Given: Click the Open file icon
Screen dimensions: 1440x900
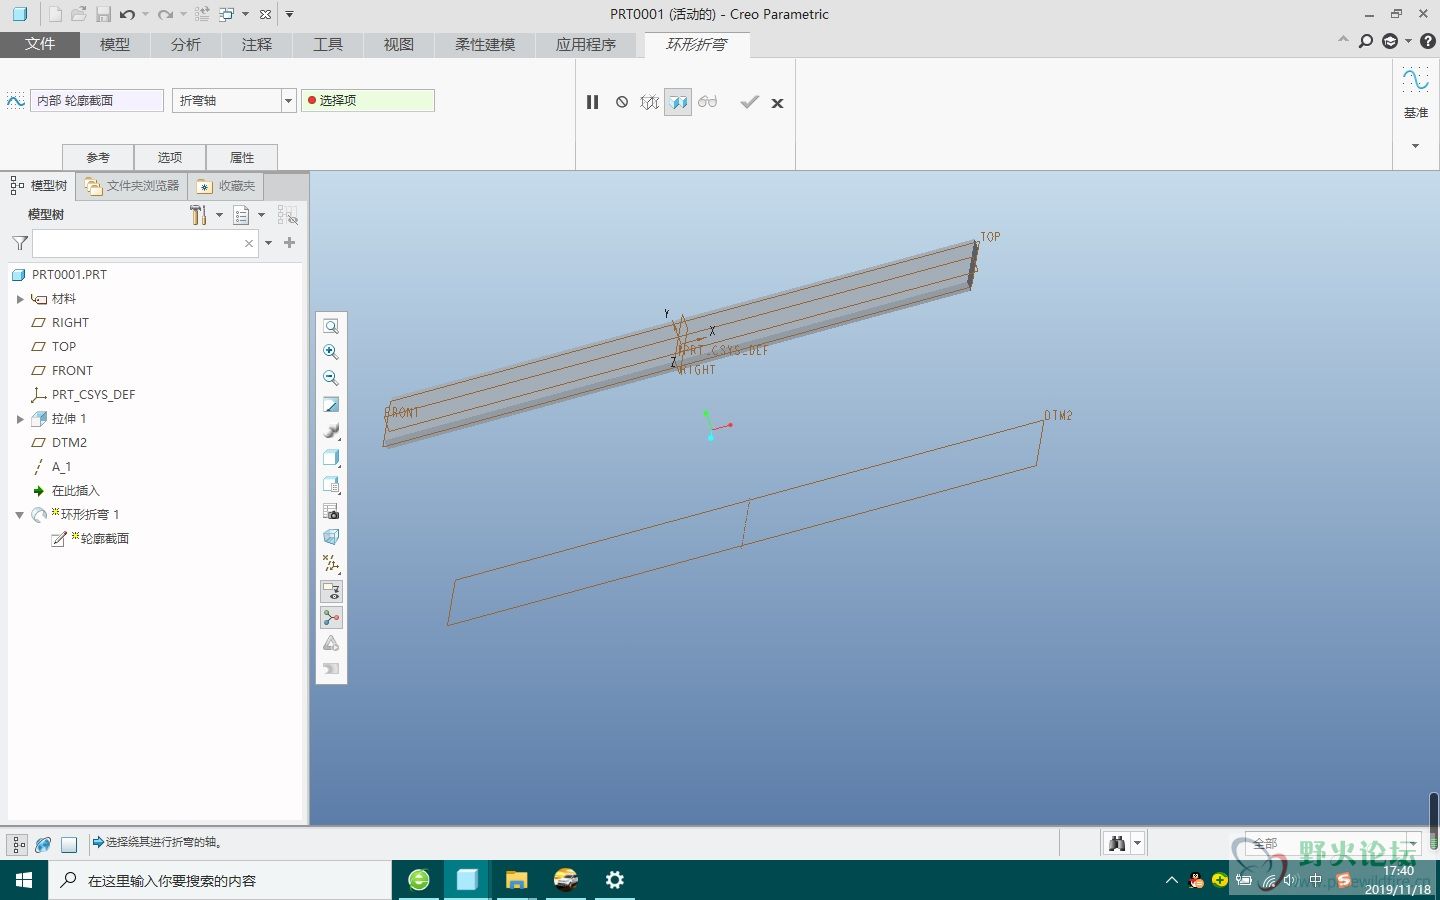Looking at the screenshot, I should coord(78,14).
